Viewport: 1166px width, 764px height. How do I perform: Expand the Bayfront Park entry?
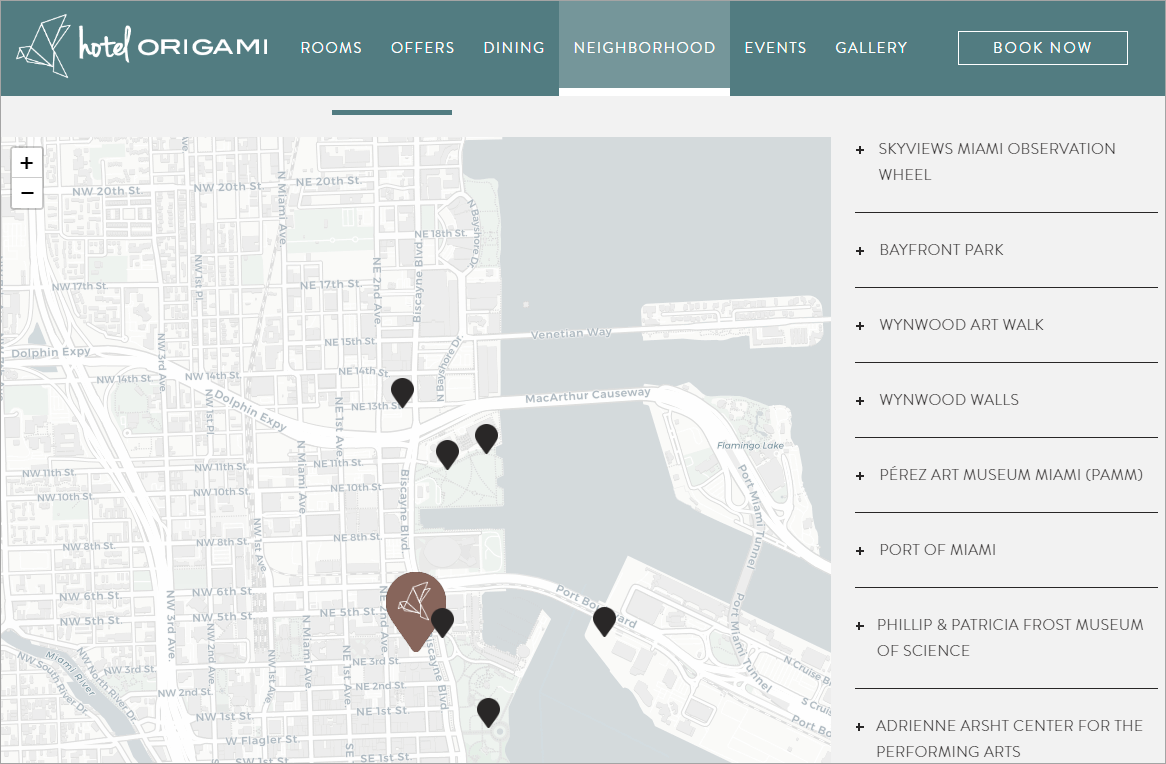1006,250
